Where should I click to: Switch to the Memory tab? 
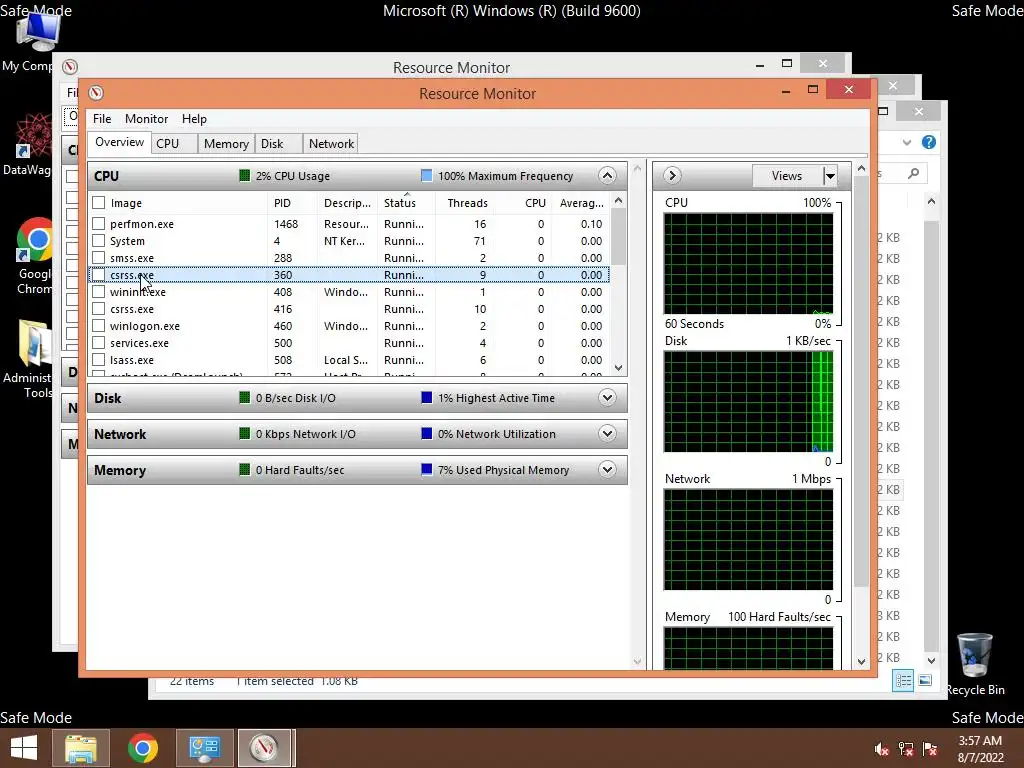tap(226, 144)
